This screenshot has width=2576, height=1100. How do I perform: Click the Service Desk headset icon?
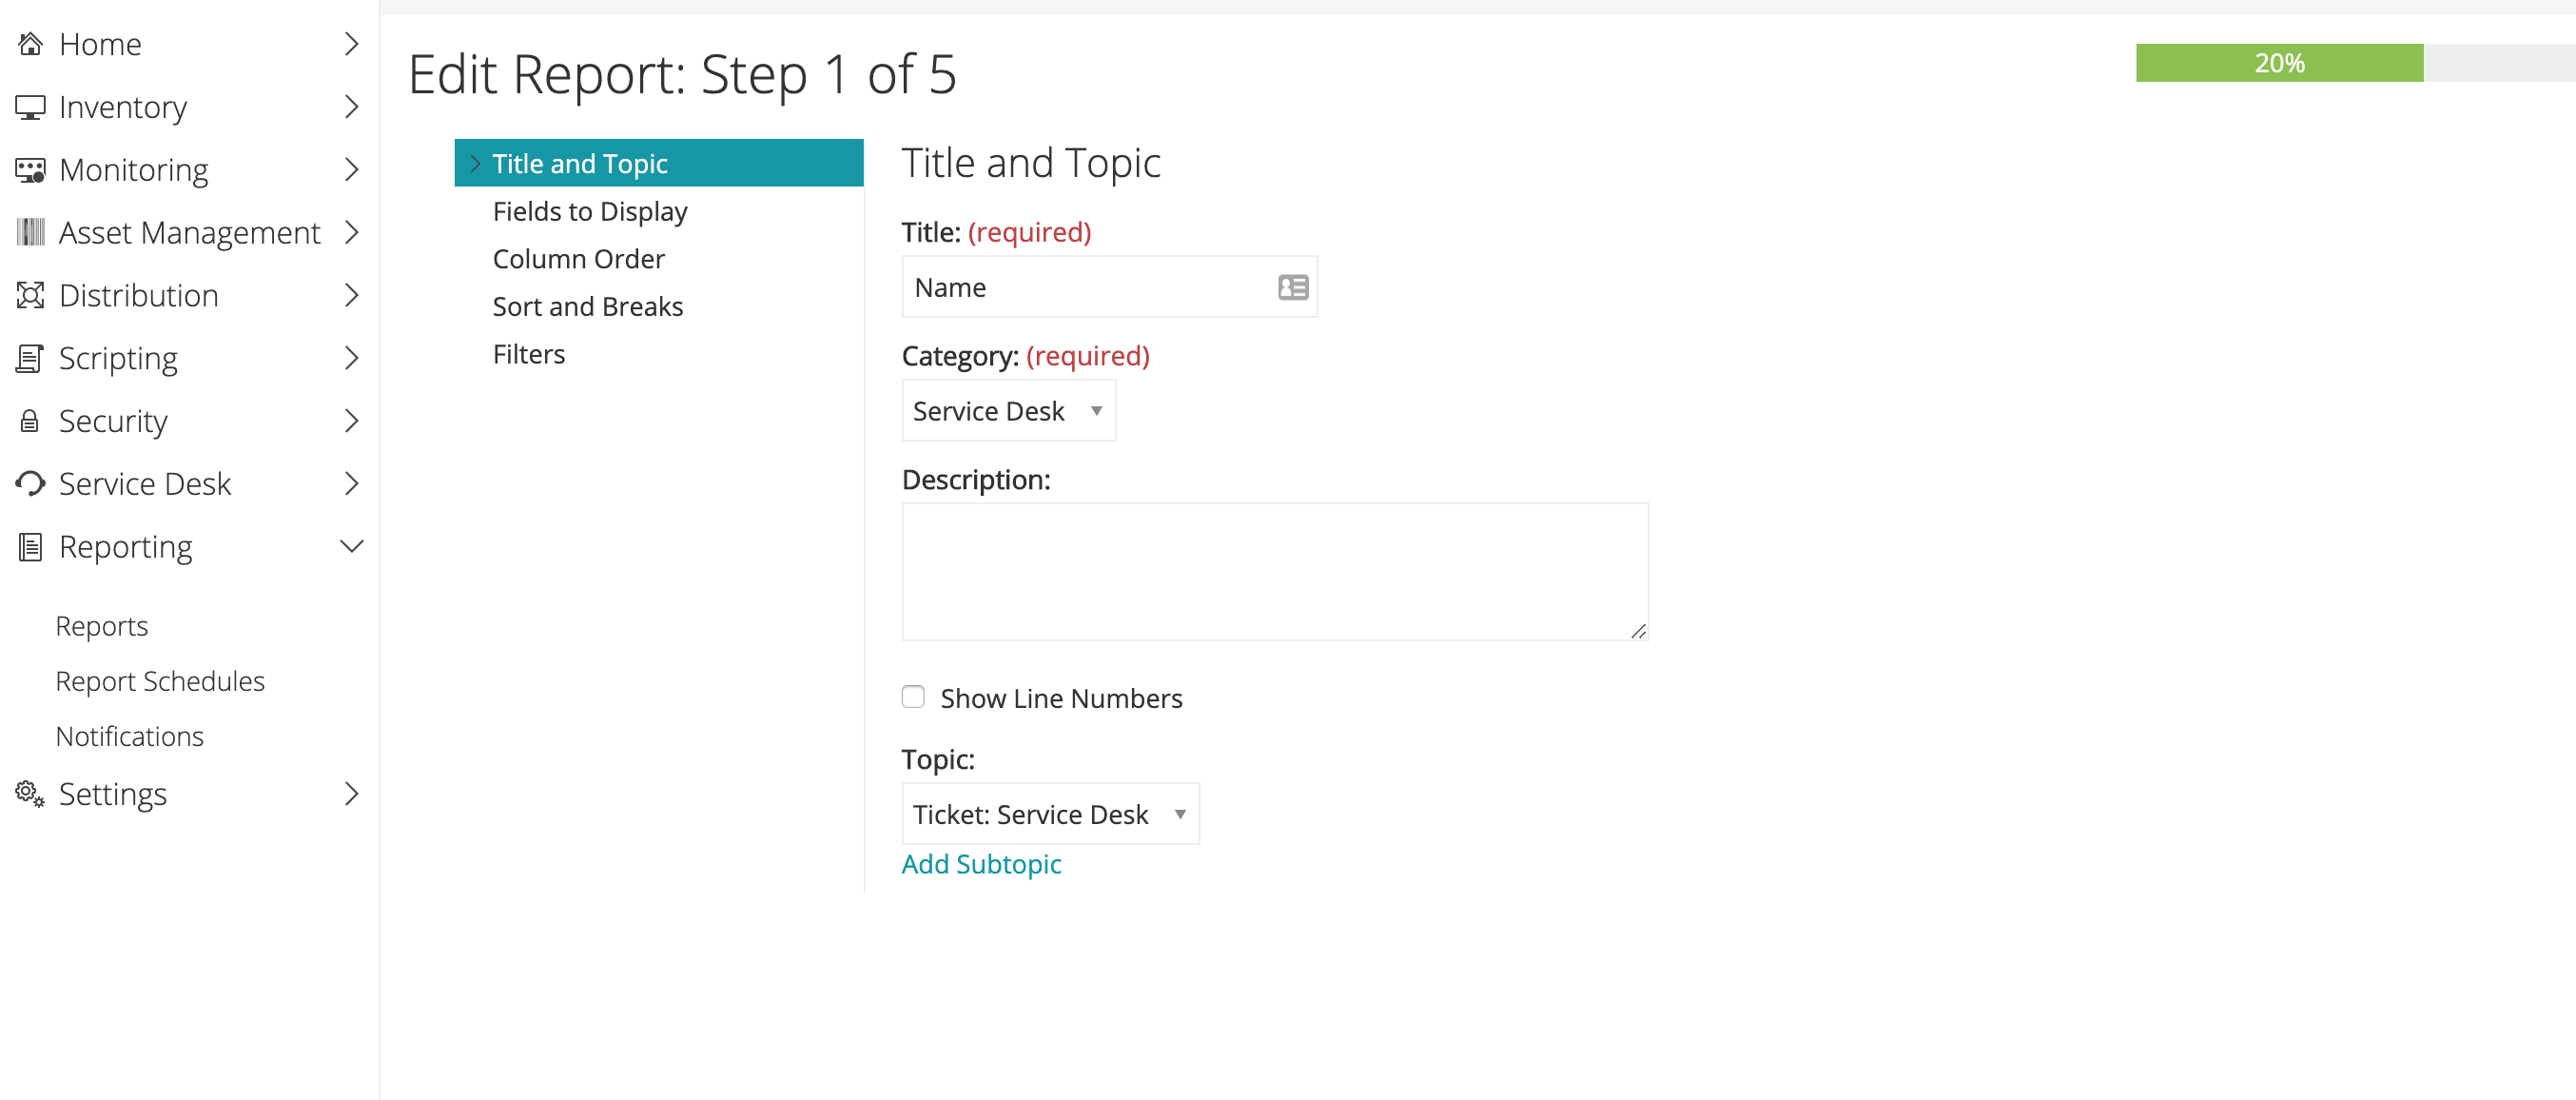30,484
